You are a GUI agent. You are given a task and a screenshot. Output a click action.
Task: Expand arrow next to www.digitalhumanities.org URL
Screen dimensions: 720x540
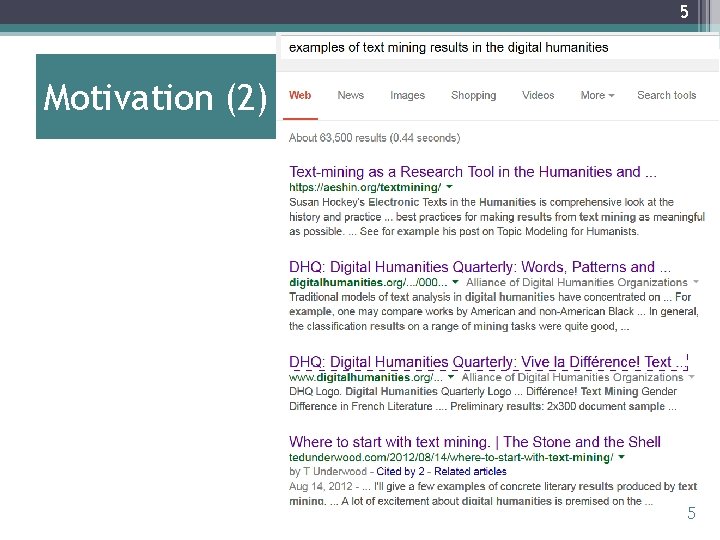click(451, 377)
